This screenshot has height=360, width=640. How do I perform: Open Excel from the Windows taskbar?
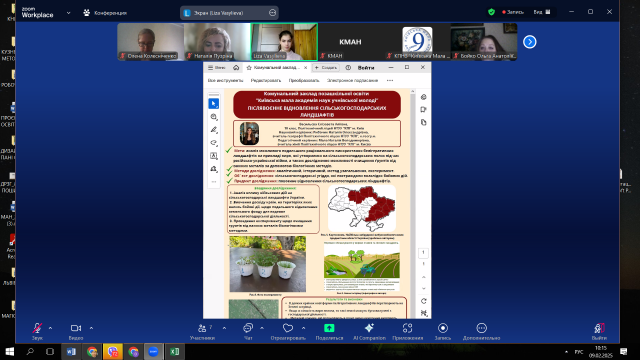pos(174,351)
